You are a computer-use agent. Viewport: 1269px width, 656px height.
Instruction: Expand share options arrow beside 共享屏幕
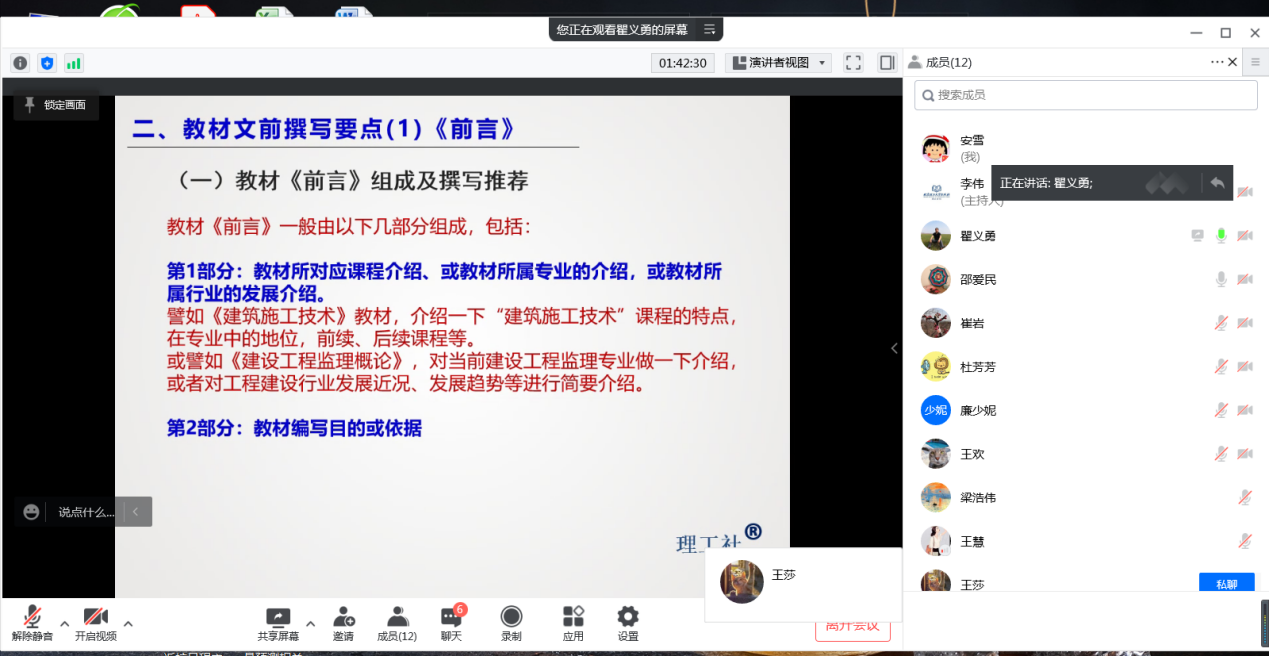310,623
